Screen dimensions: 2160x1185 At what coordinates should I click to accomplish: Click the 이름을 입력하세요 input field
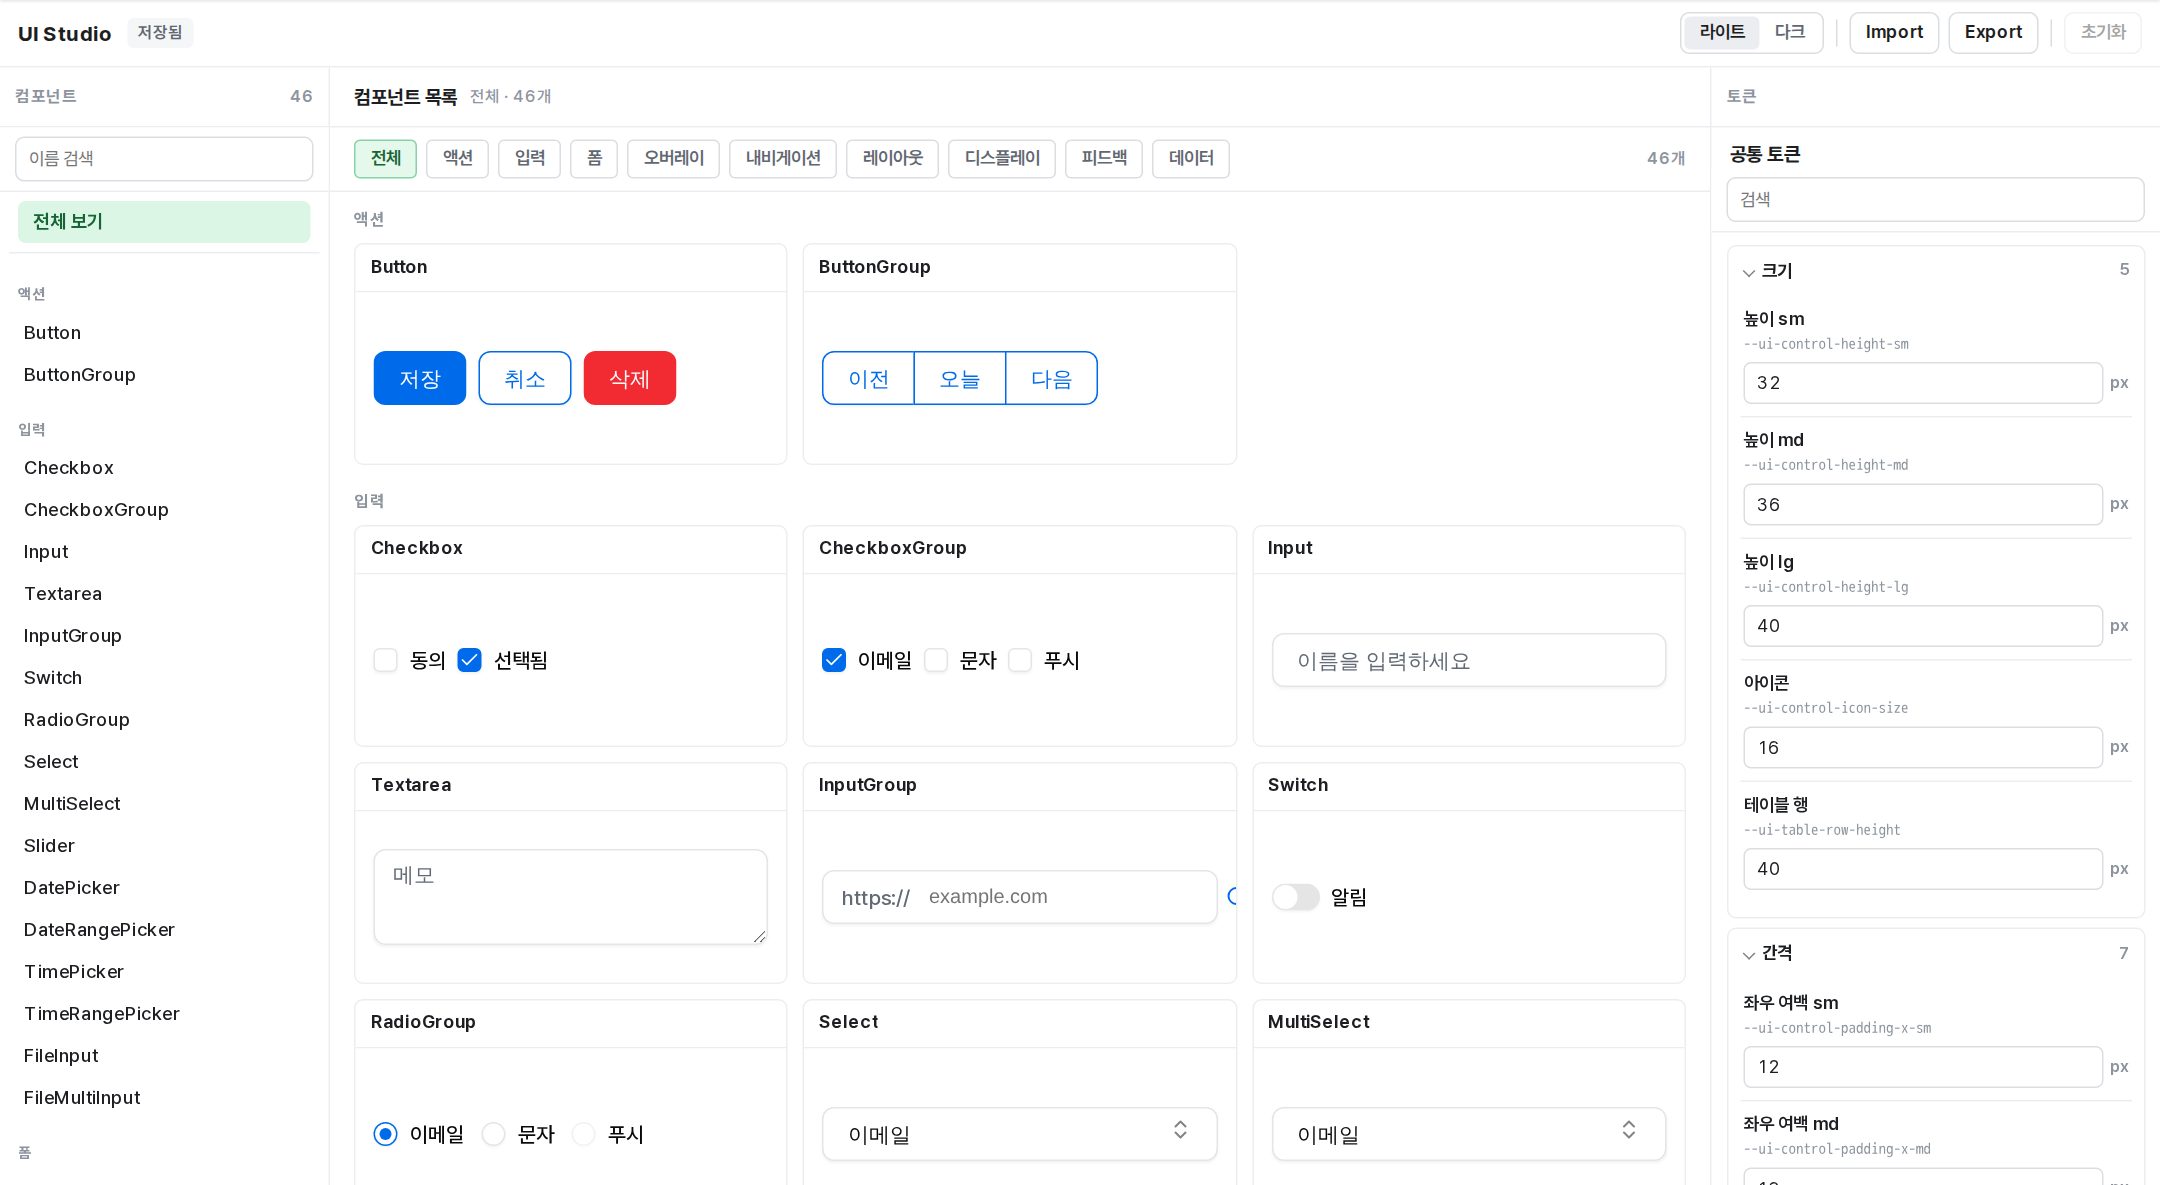coord(1468,660)
